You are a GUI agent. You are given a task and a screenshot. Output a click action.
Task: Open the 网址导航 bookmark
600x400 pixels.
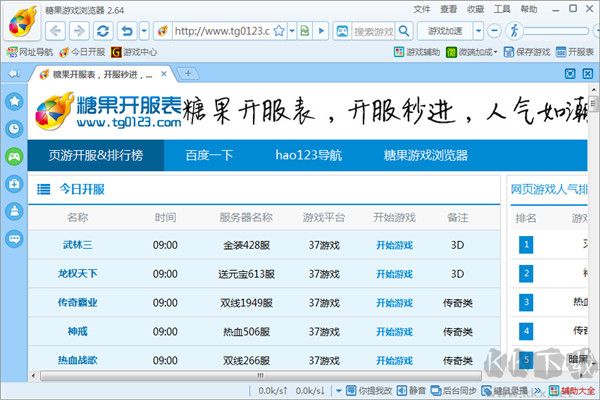pos(29,52)
